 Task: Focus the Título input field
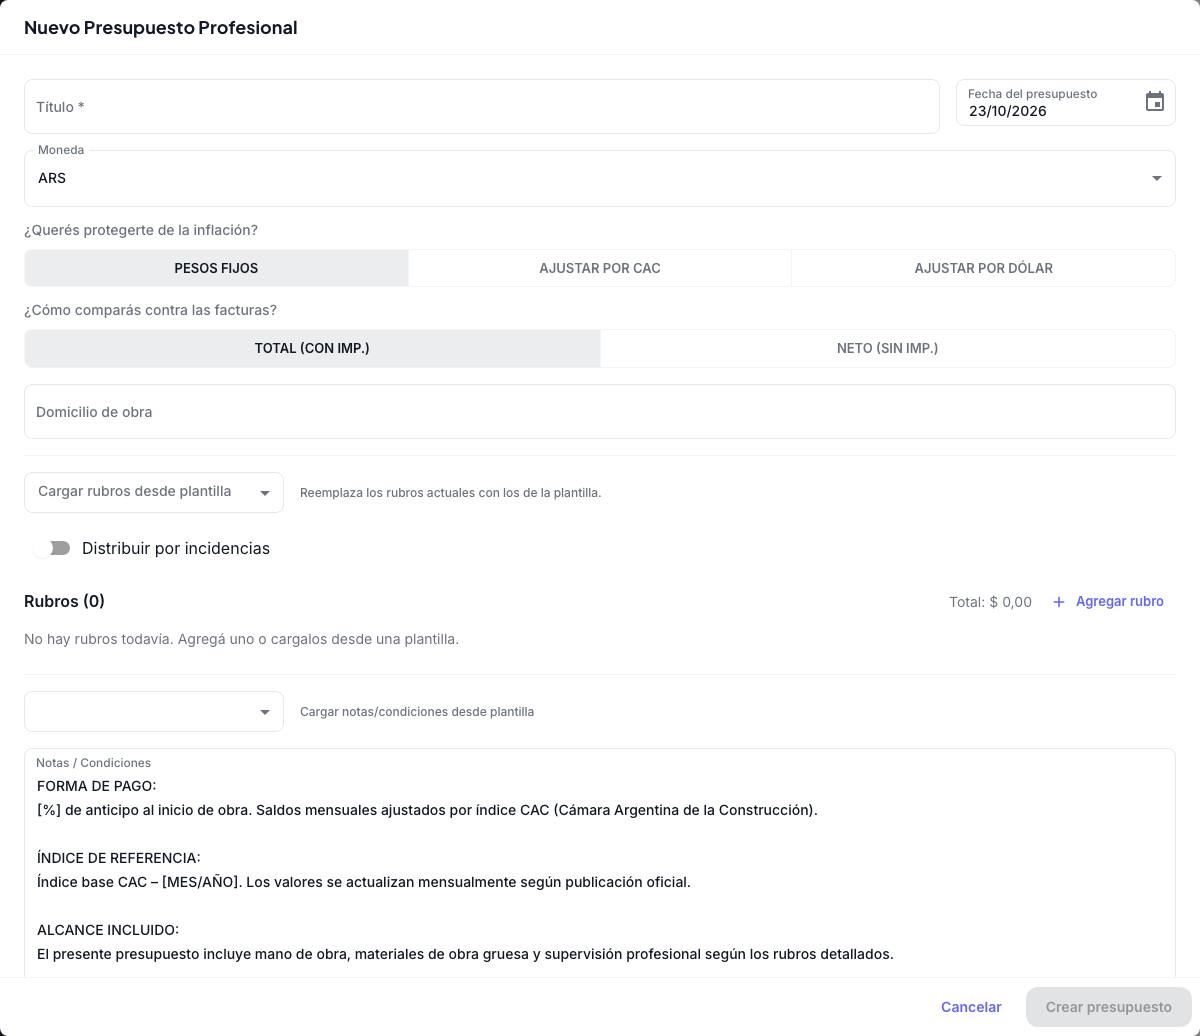482,107
